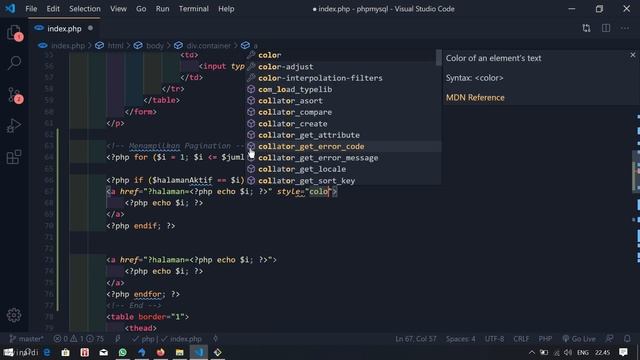Open the Terminal menu
Image resolution: width=640 pixels, height=360 pixels.
(193, 9)
